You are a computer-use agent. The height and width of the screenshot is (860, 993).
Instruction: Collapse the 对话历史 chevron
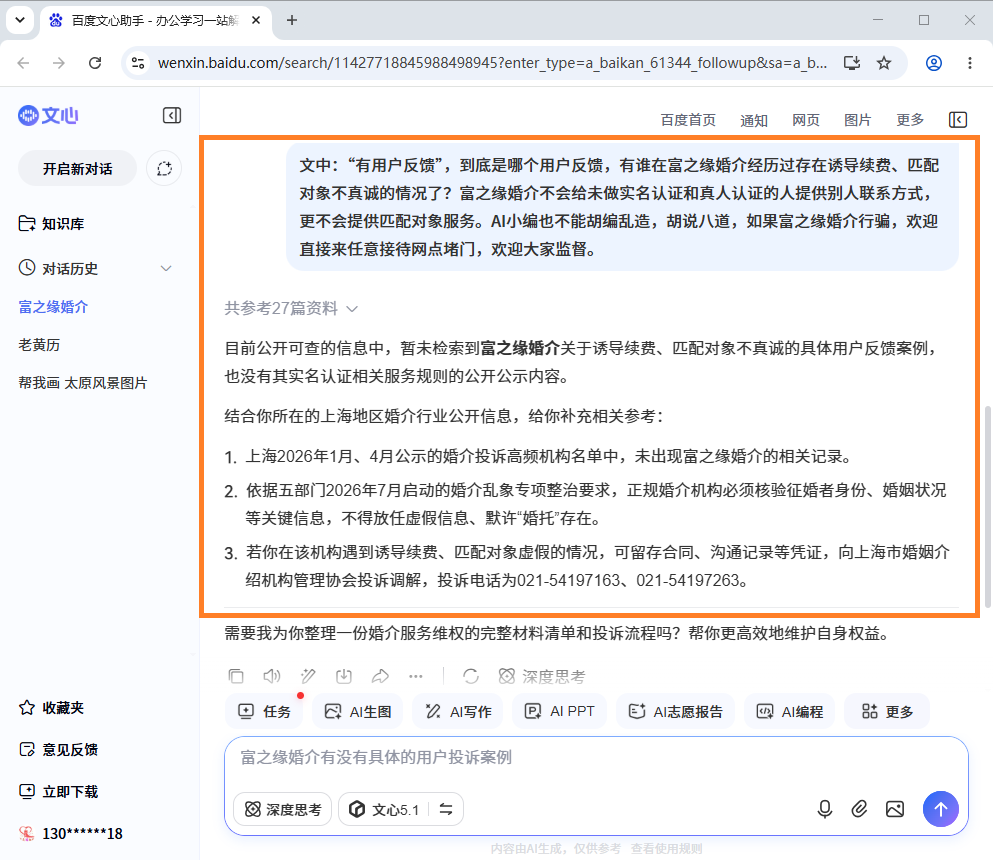(166, 269)
